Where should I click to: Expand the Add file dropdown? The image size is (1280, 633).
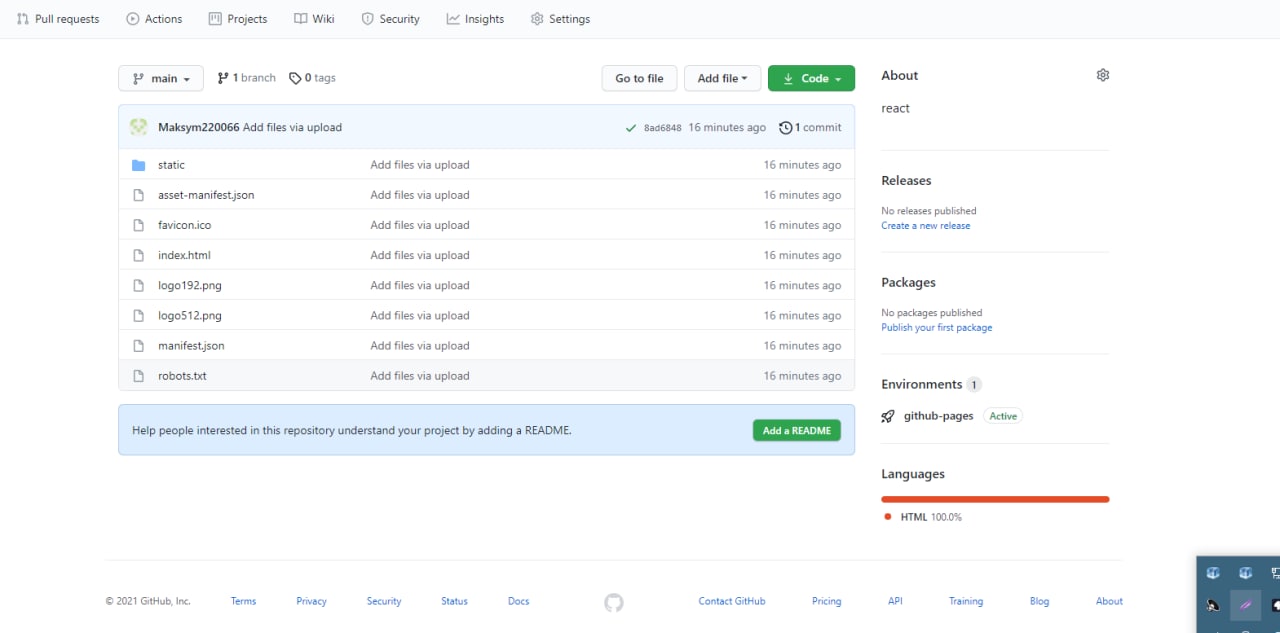tap(722, 78)
